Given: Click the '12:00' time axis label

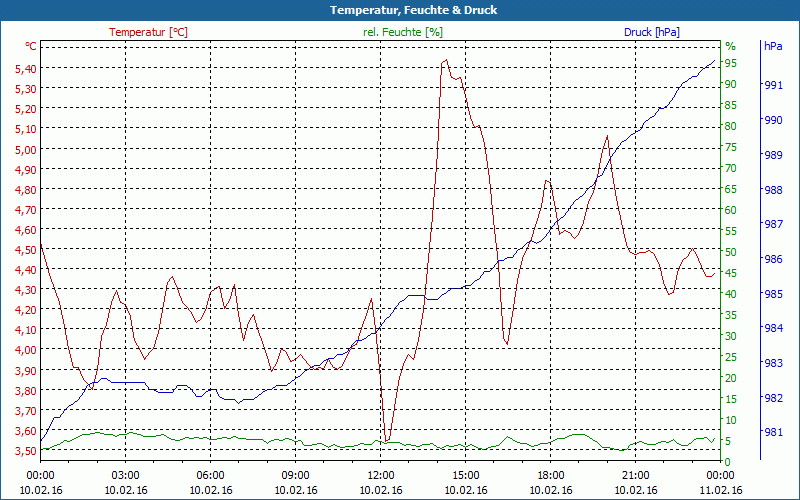Looking at the screenshot, I should click(381, 476).
